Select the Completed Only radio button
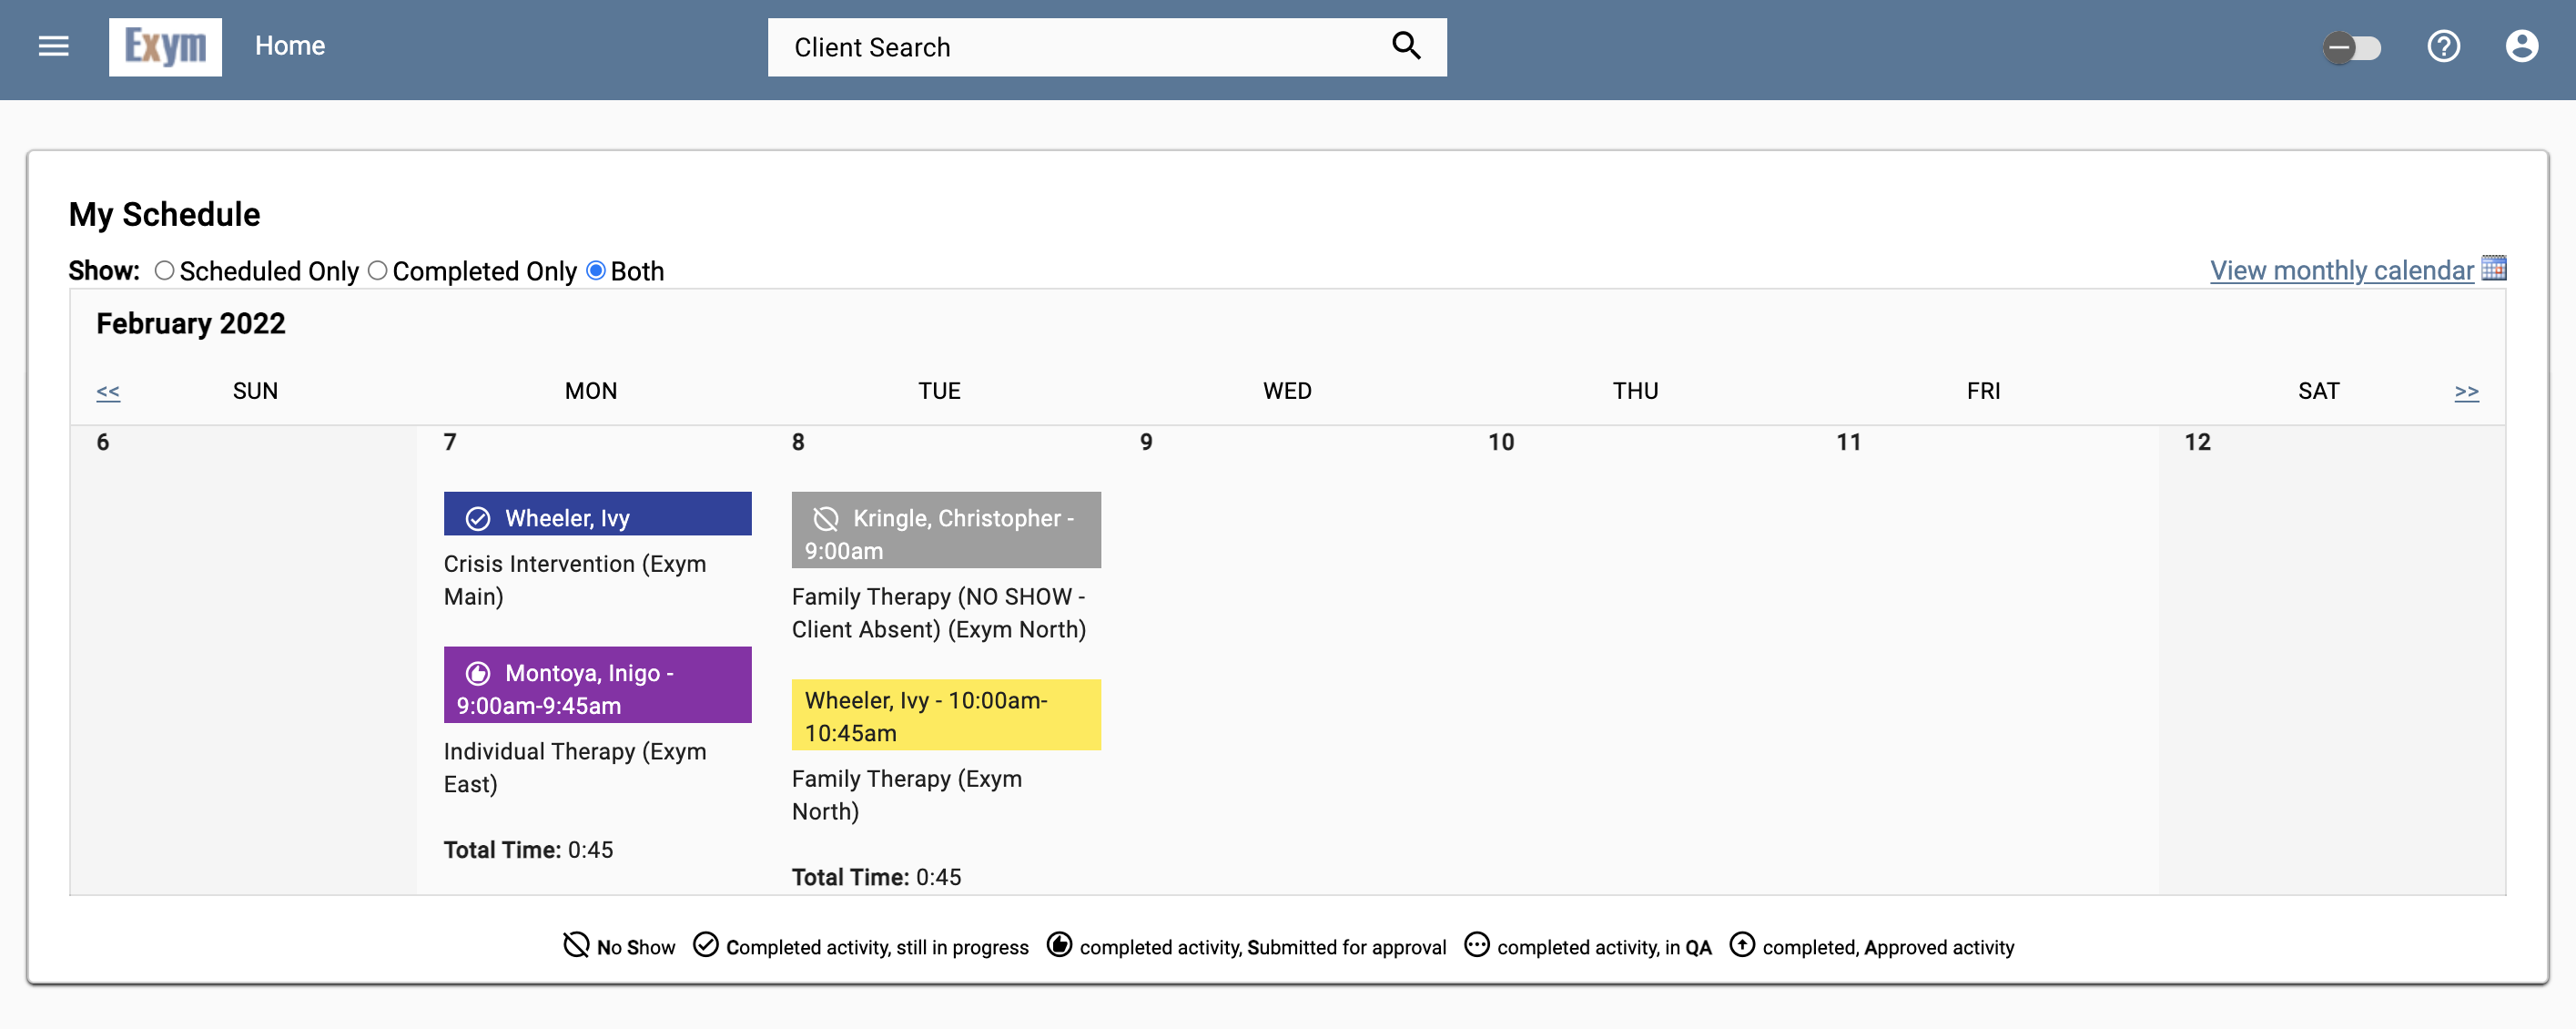The height and width of the screenshot is (1029, 2576). (377, 270)
